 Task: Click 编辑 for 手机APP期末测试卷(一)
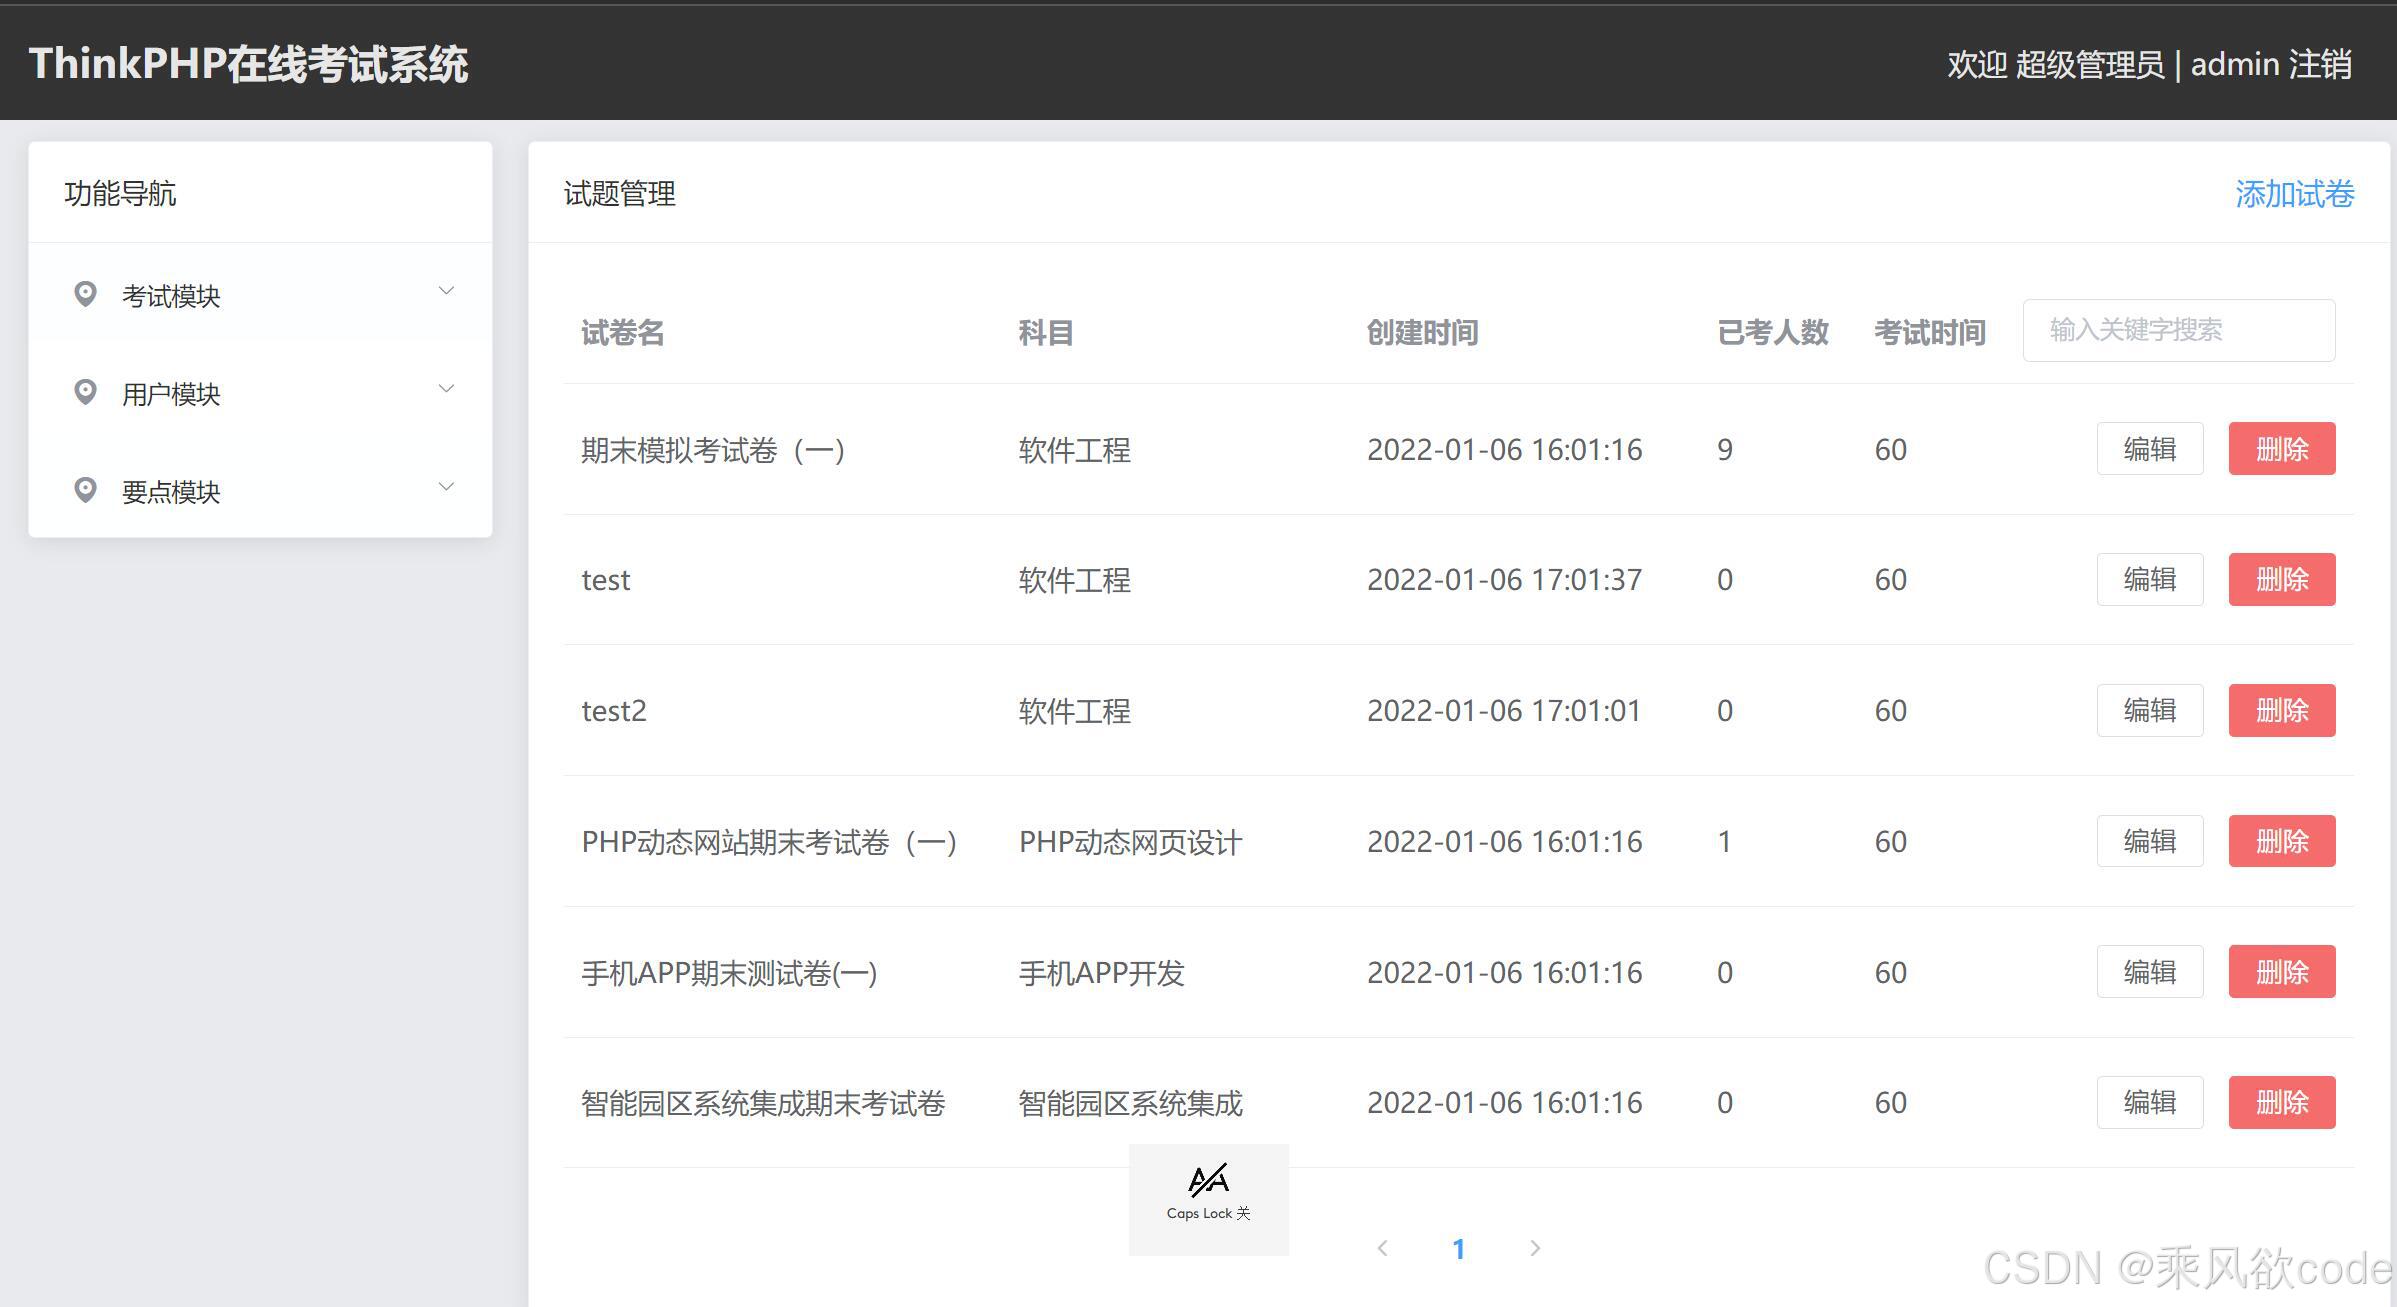[x=2150, y=971]
